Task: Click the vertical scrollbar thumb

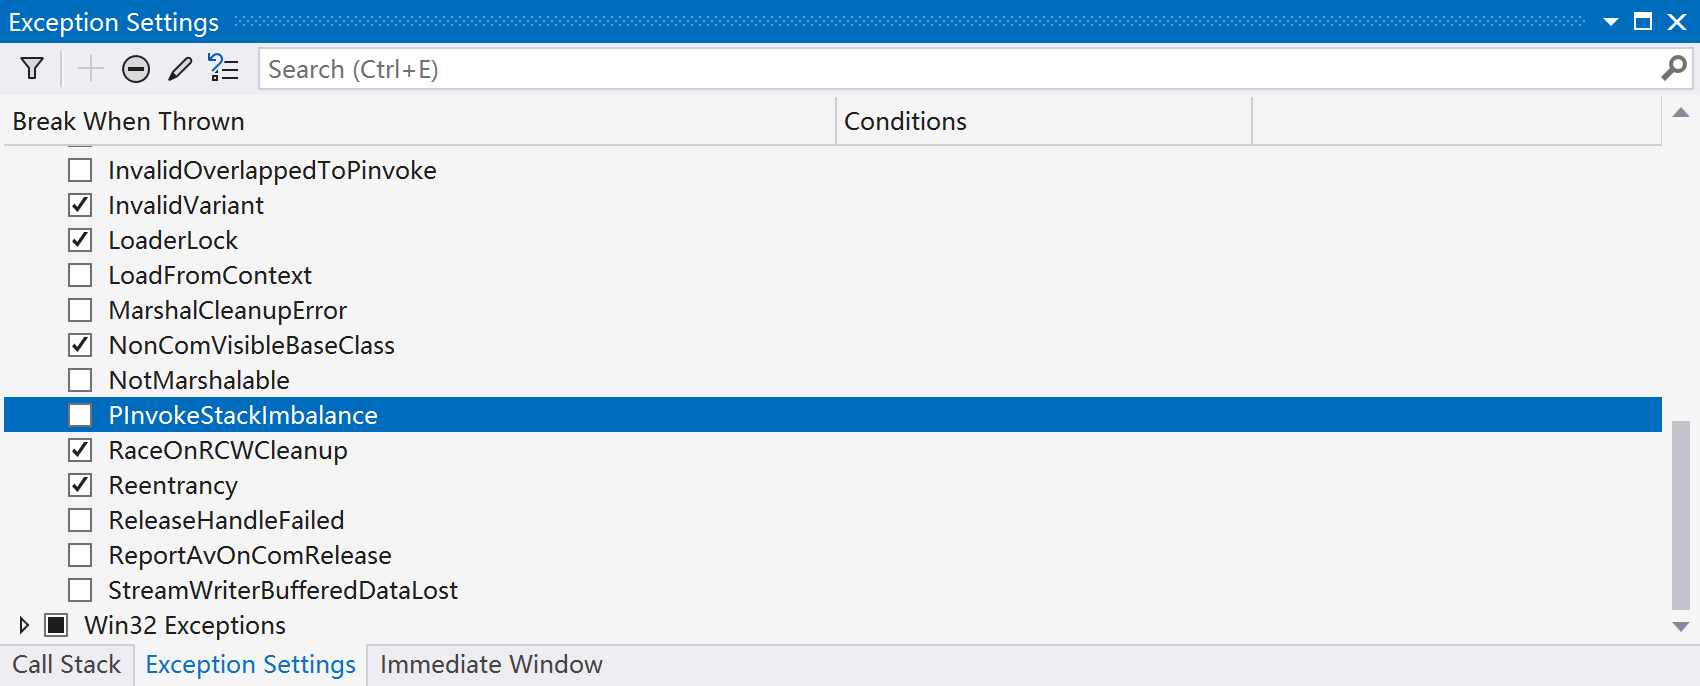Action: tap(1681, 514)
